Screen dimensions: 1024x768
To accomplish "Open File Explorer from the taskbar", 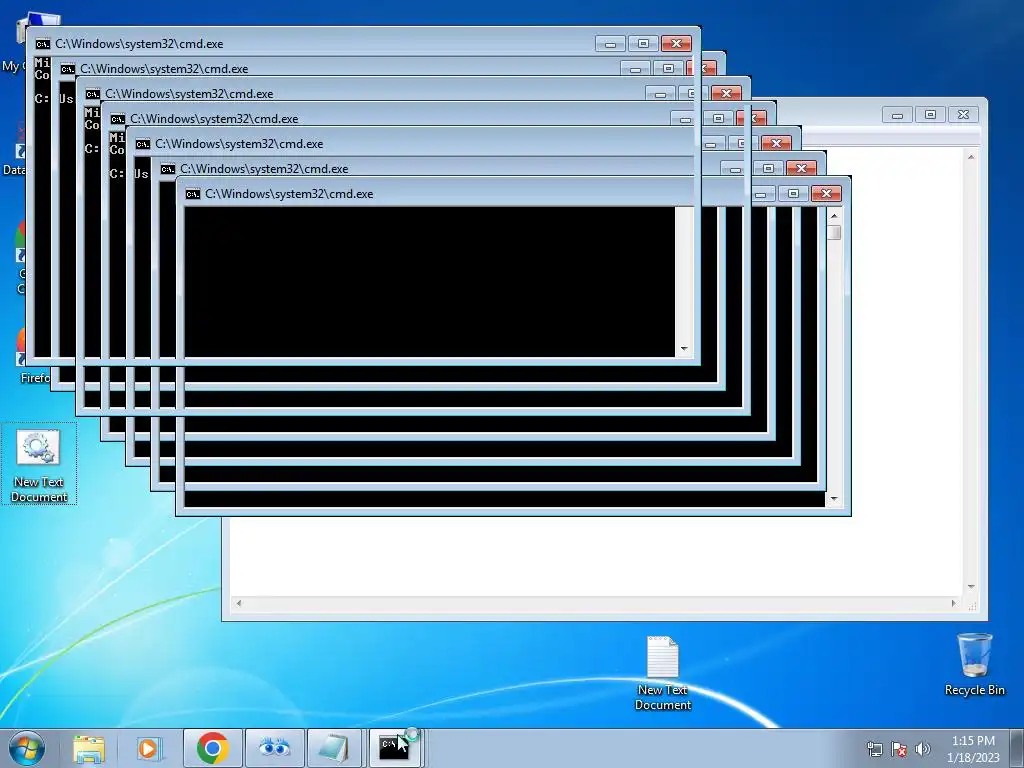I will point(89,748).
